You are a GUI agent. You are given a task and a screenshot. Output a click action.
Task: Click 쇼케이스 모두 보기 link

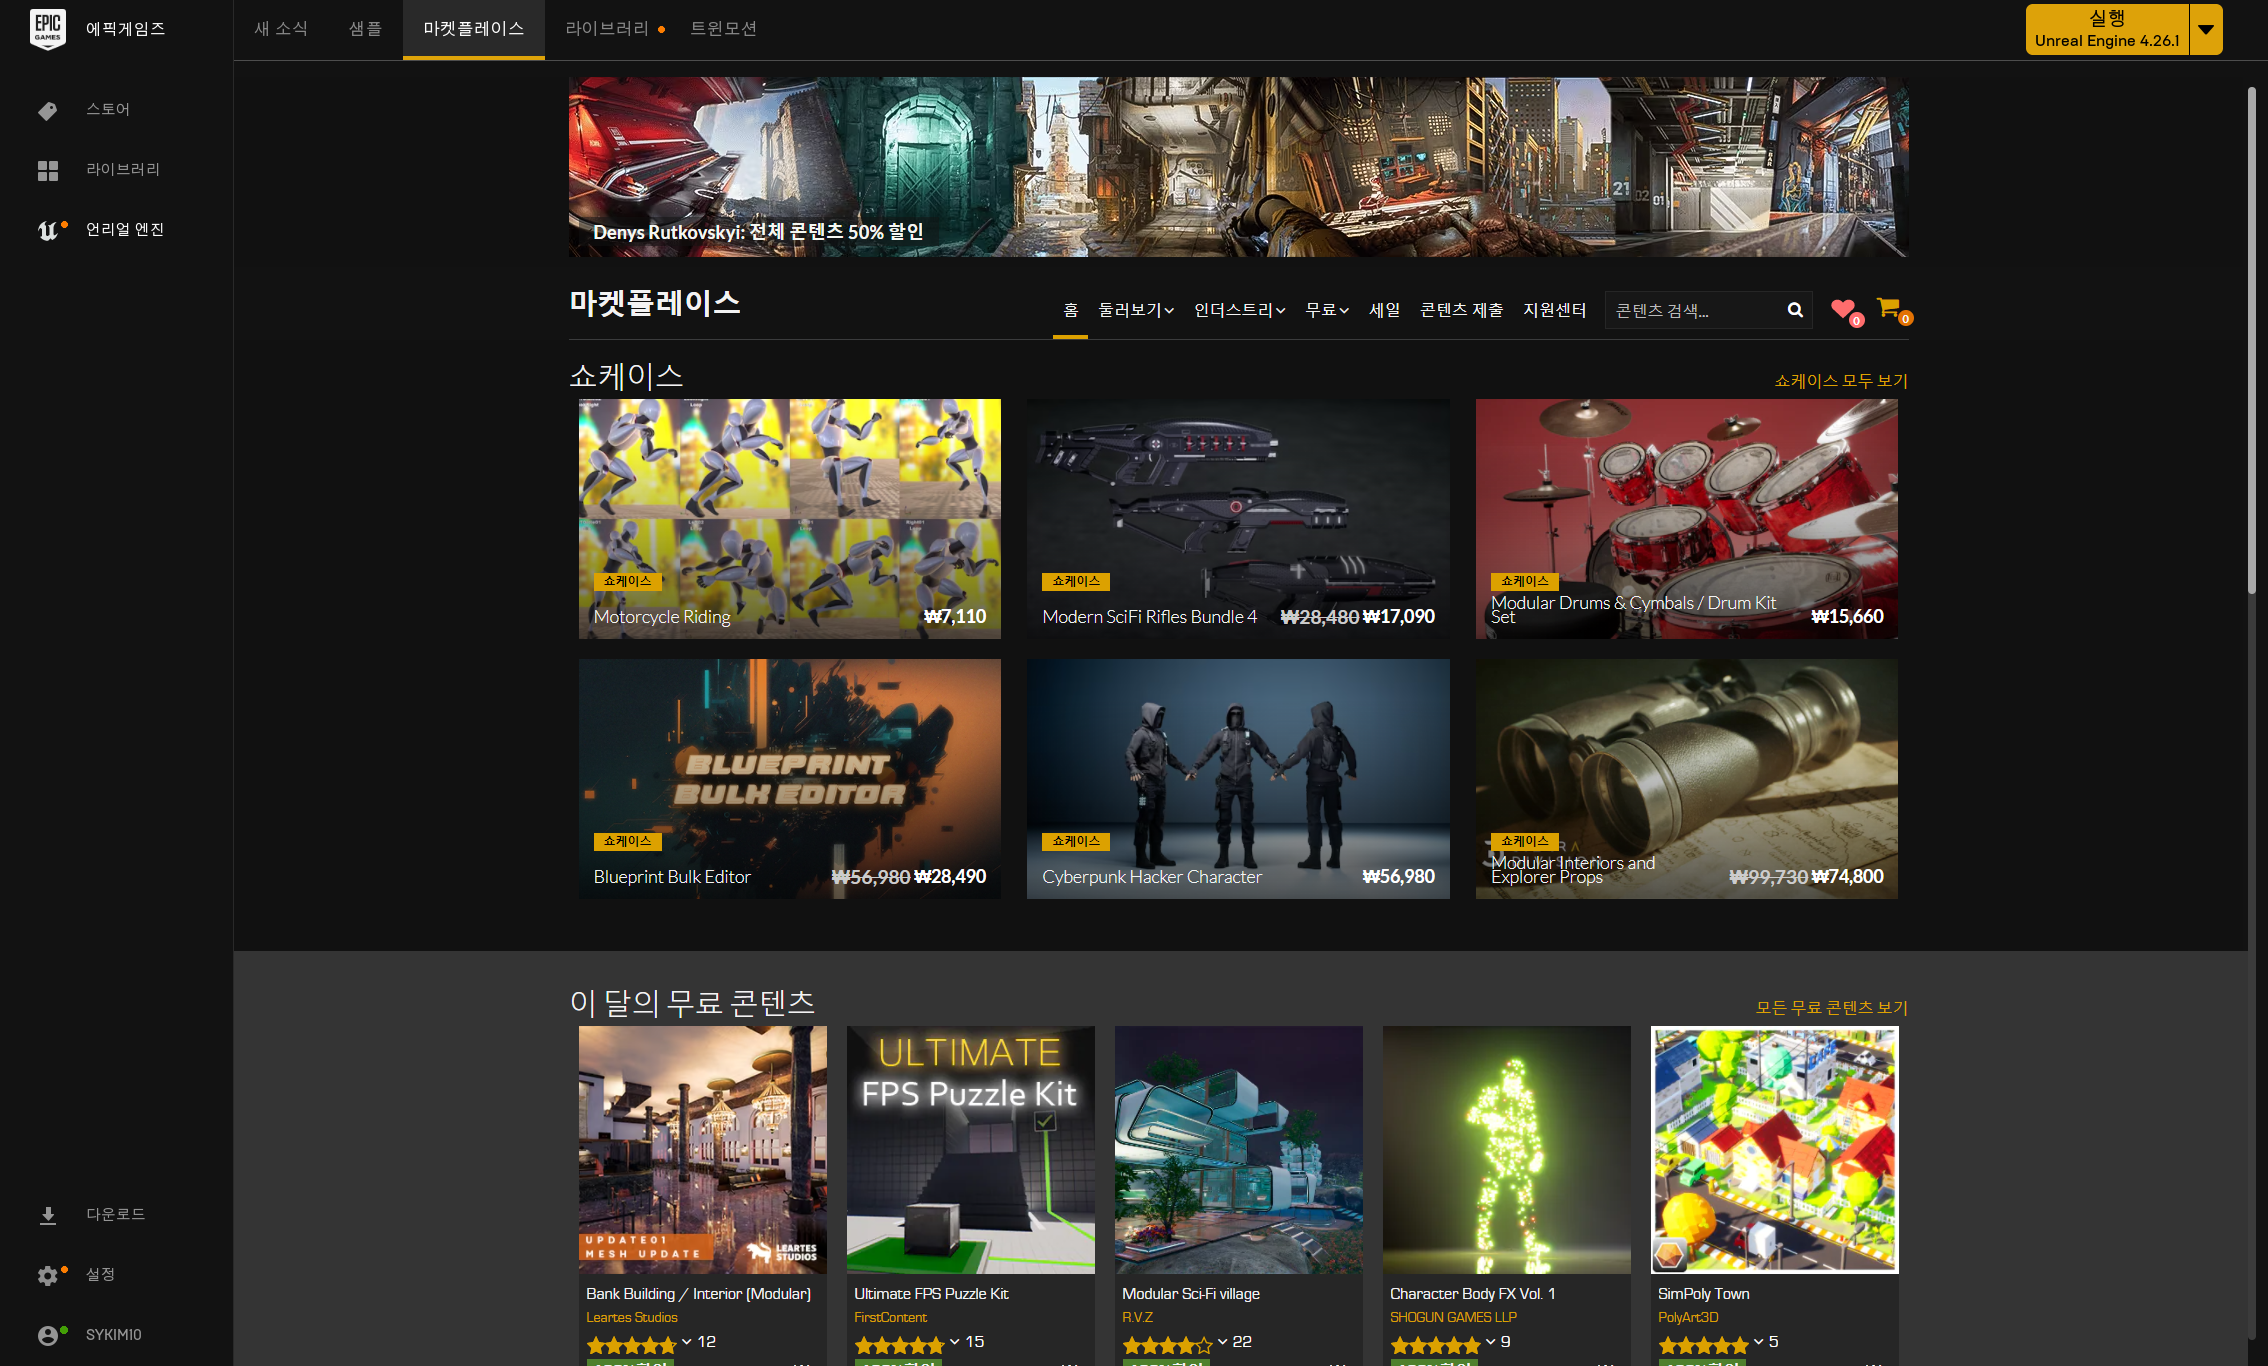tap(1841, 381)
